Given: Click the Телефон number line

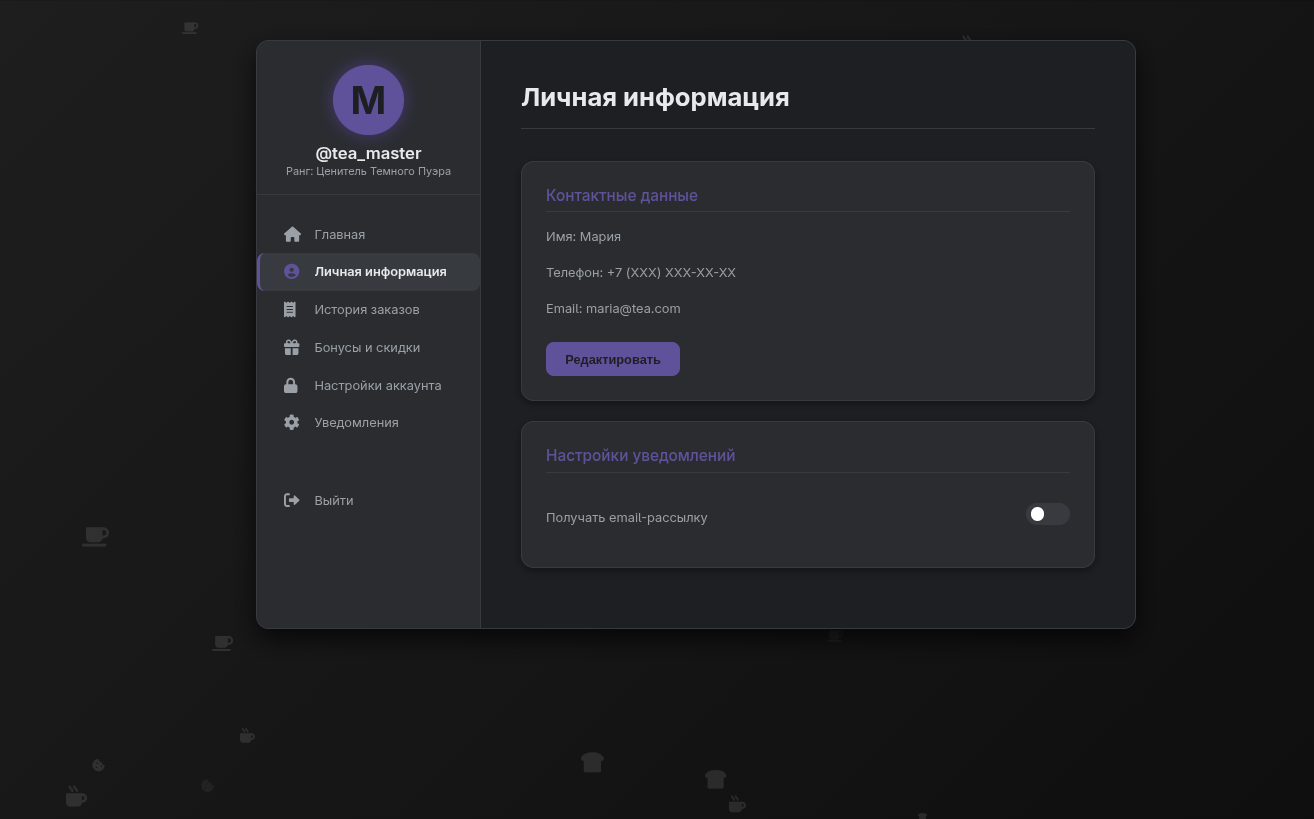Looking at the screenshot, I should point(640,273).
